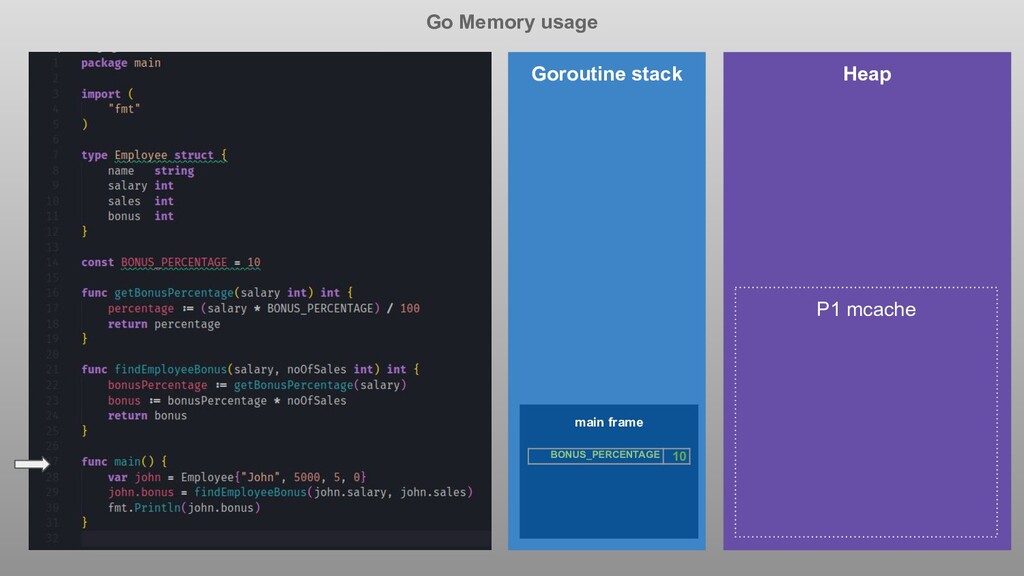
Task: Select the Goroutine stack panel header
Action: click(606, 73)
